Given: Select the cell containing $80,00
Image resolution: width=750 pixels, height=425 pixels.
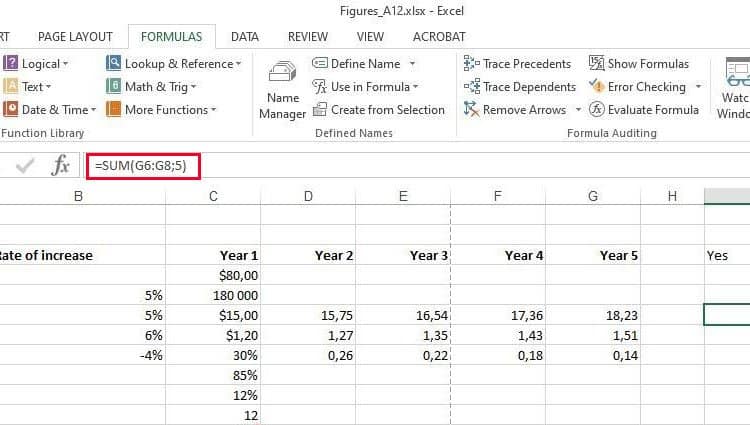Looking at the screenshot, I should click(x=213, y=275).
